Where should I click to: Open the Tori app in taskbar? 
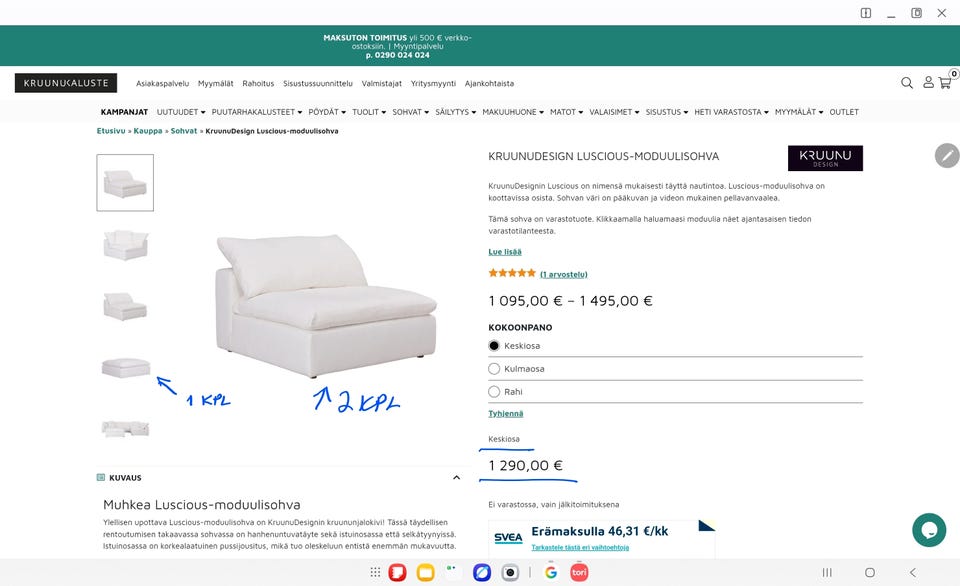coord(579,573)
